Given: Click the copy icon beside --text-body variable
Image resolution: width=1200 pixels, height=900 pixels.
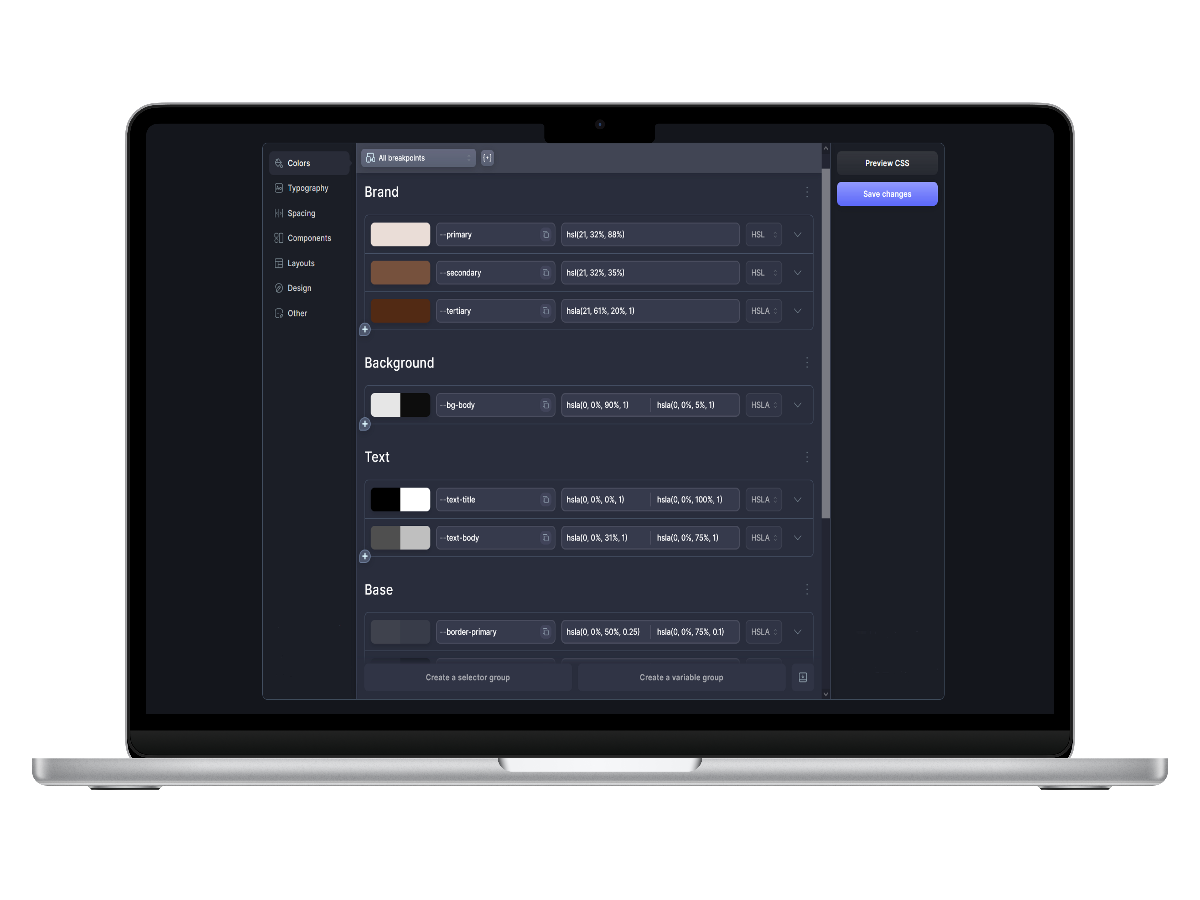Looking at the screenshot, I should pyautogui.click(x=545, y=538).
